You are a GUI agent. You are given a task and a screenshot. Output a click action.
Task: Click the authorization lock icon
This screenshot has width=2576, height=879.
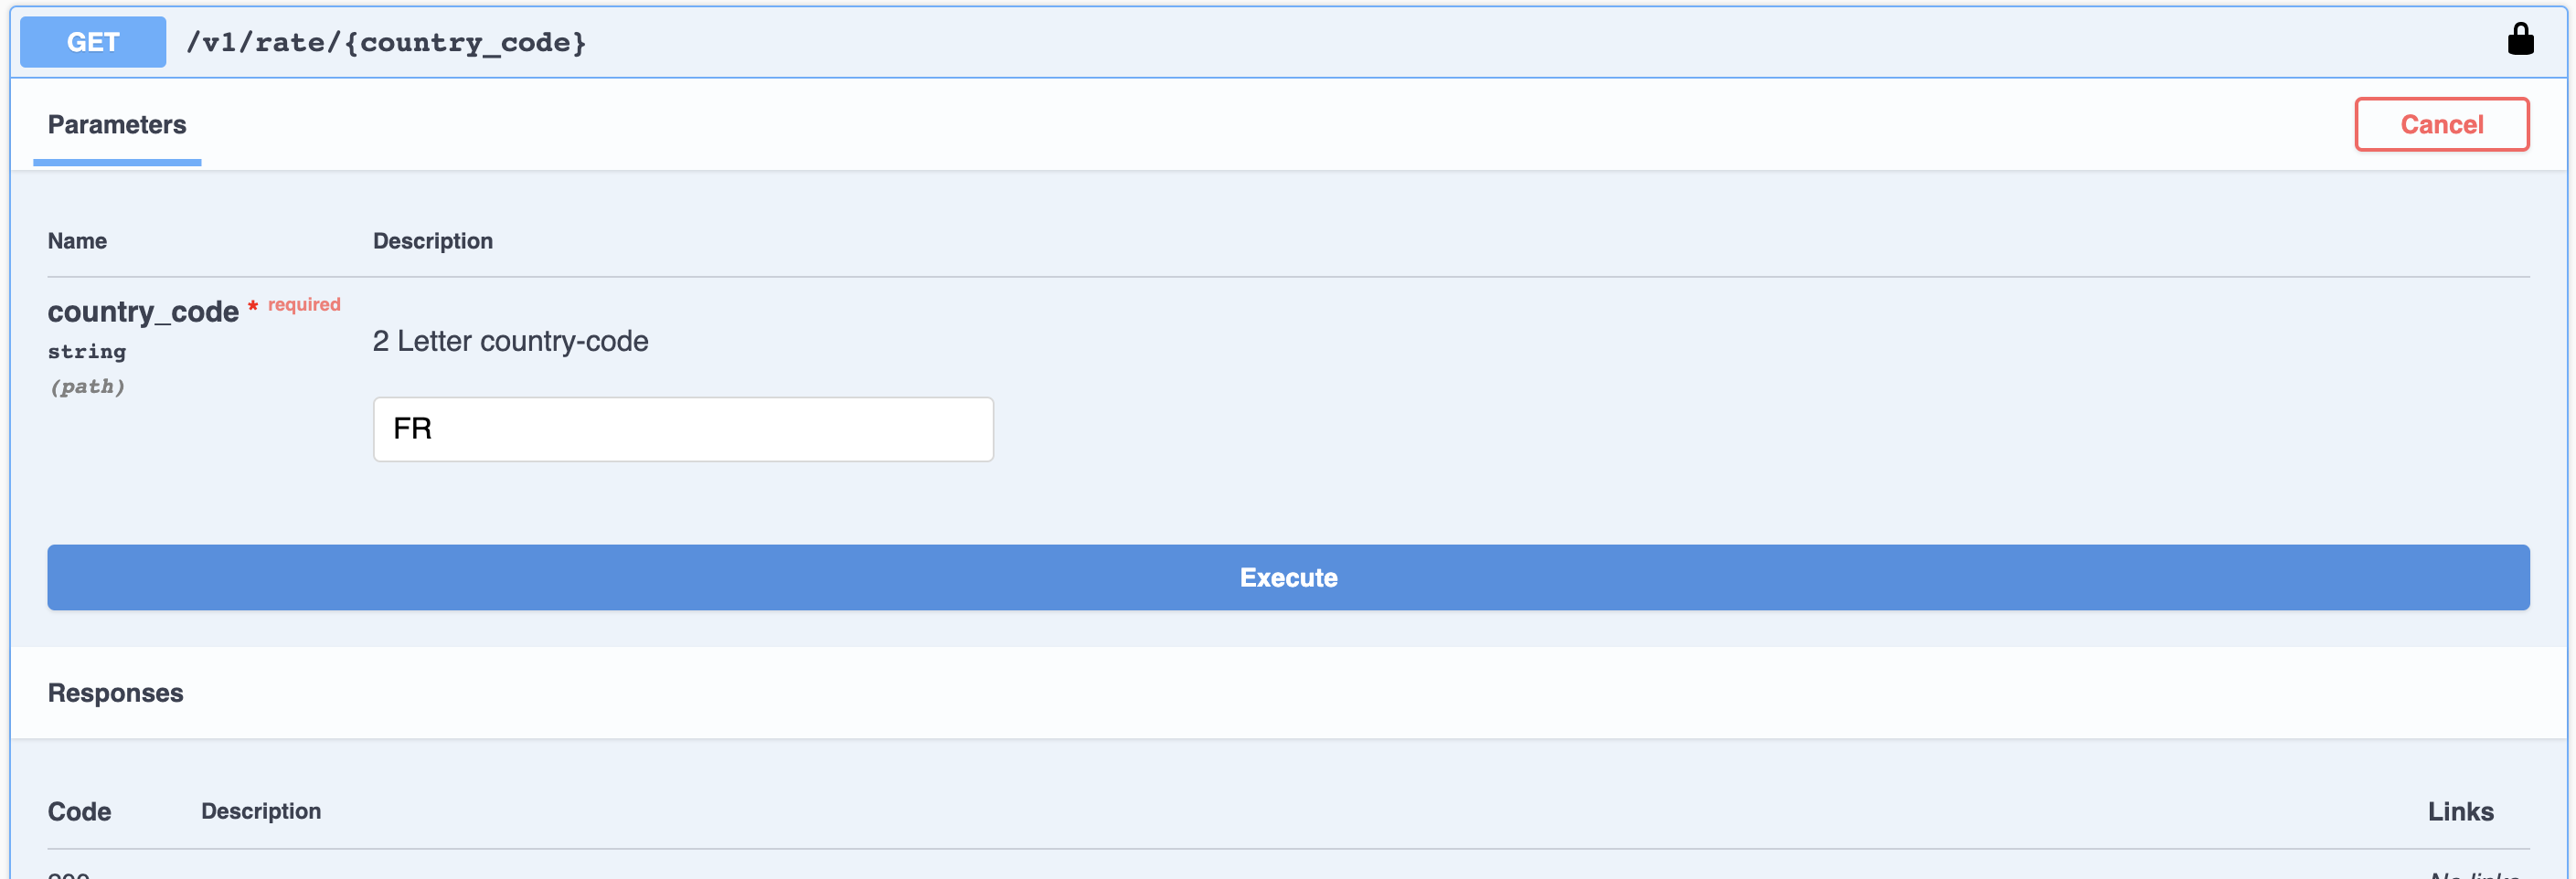click(2520, 40)
